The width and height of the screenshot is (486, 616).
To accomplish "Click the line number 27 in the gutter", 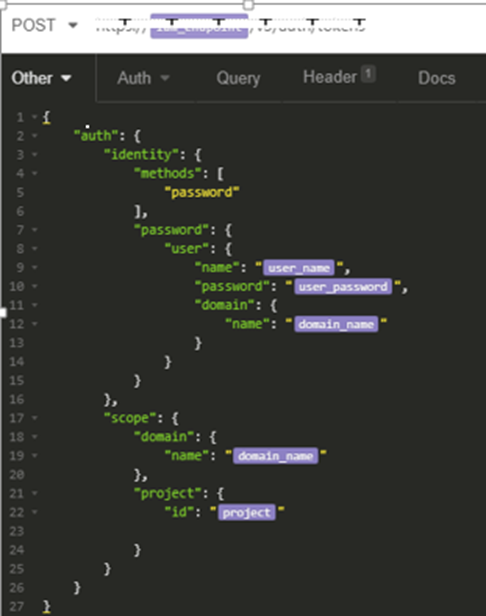I will point(17,606).
